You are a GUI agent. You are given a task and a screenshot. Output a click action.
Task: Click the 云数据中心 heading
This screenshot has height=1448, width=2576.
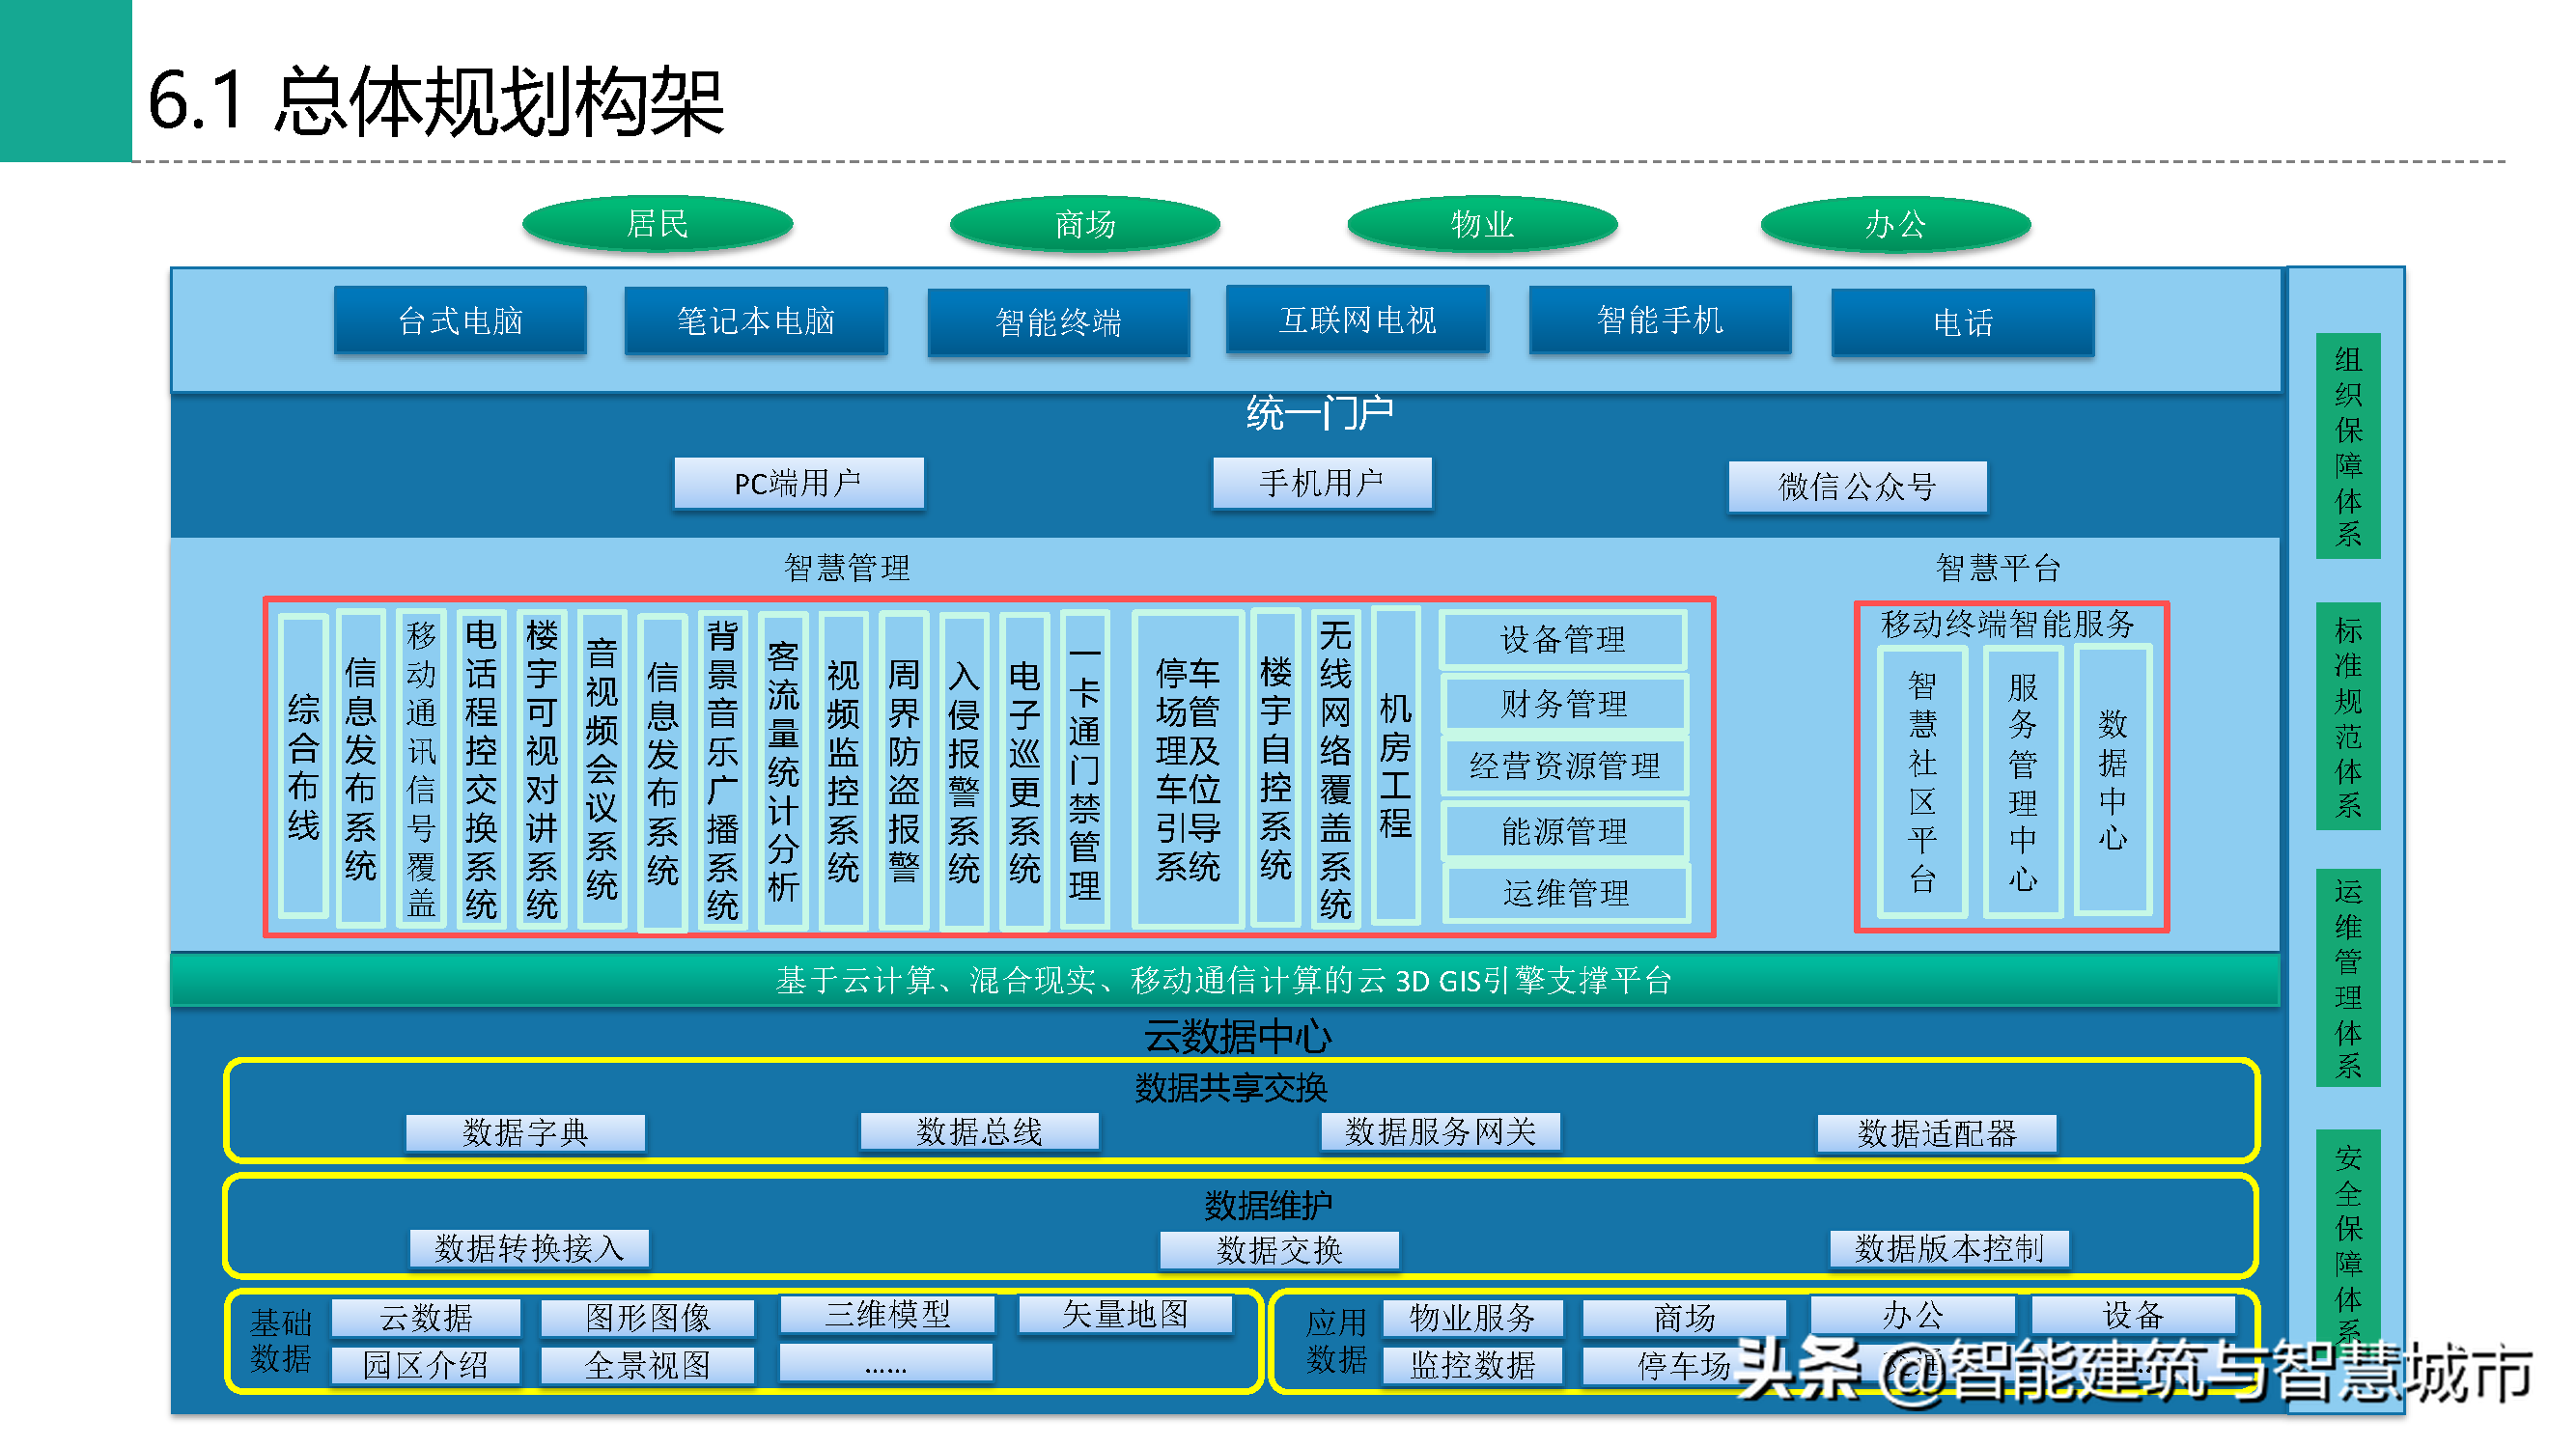(x=1238, y=1037)
